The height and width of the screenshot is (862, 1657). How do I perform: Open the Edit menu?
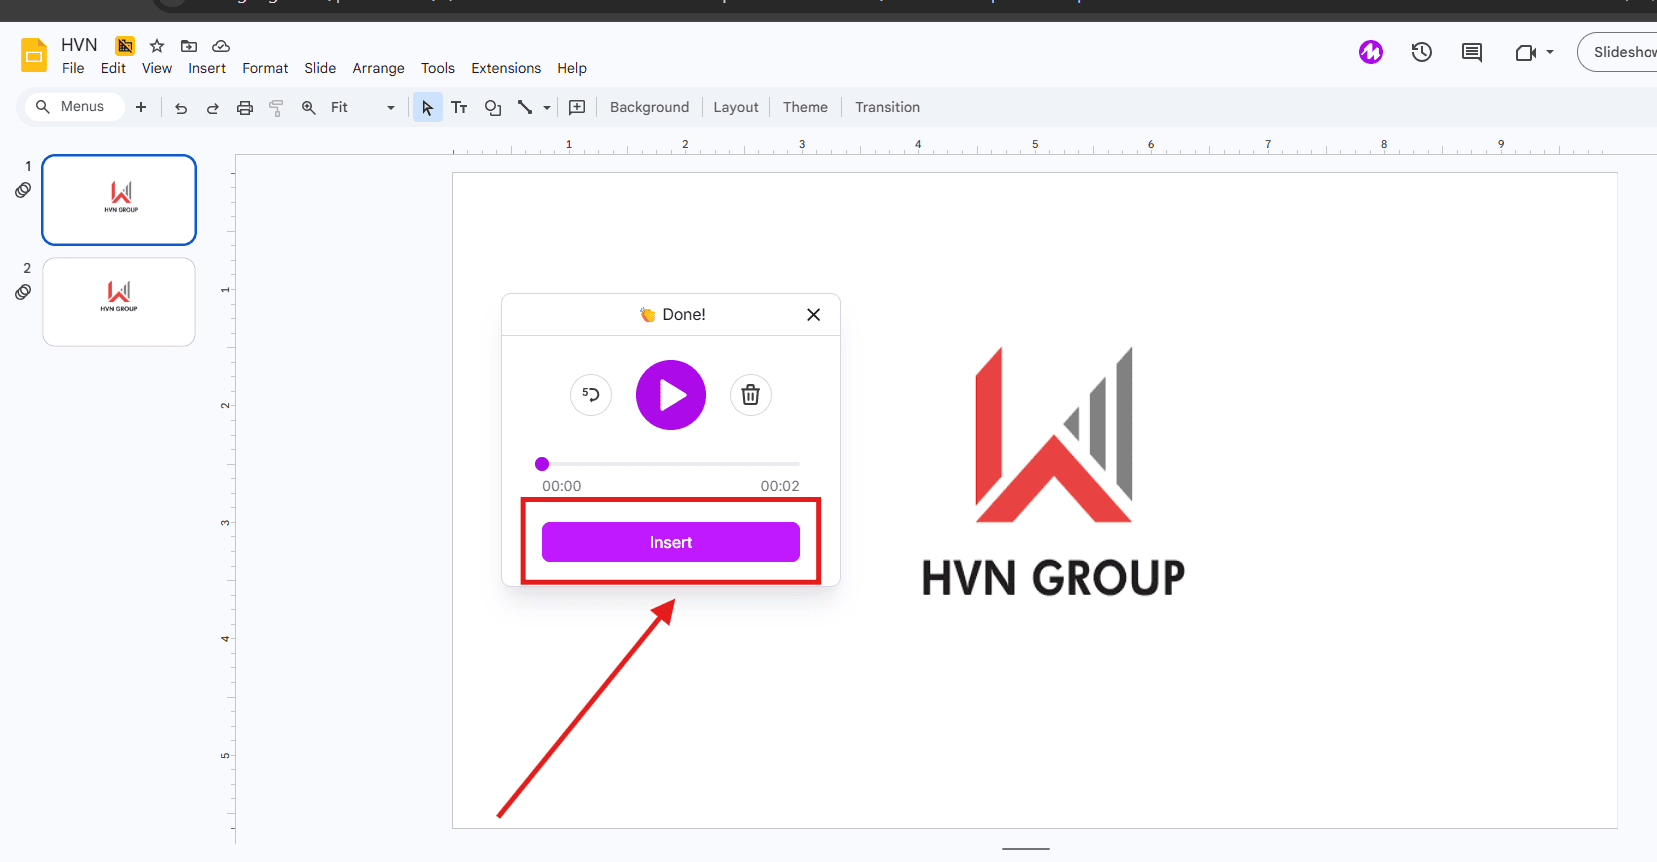coord(113,68)
